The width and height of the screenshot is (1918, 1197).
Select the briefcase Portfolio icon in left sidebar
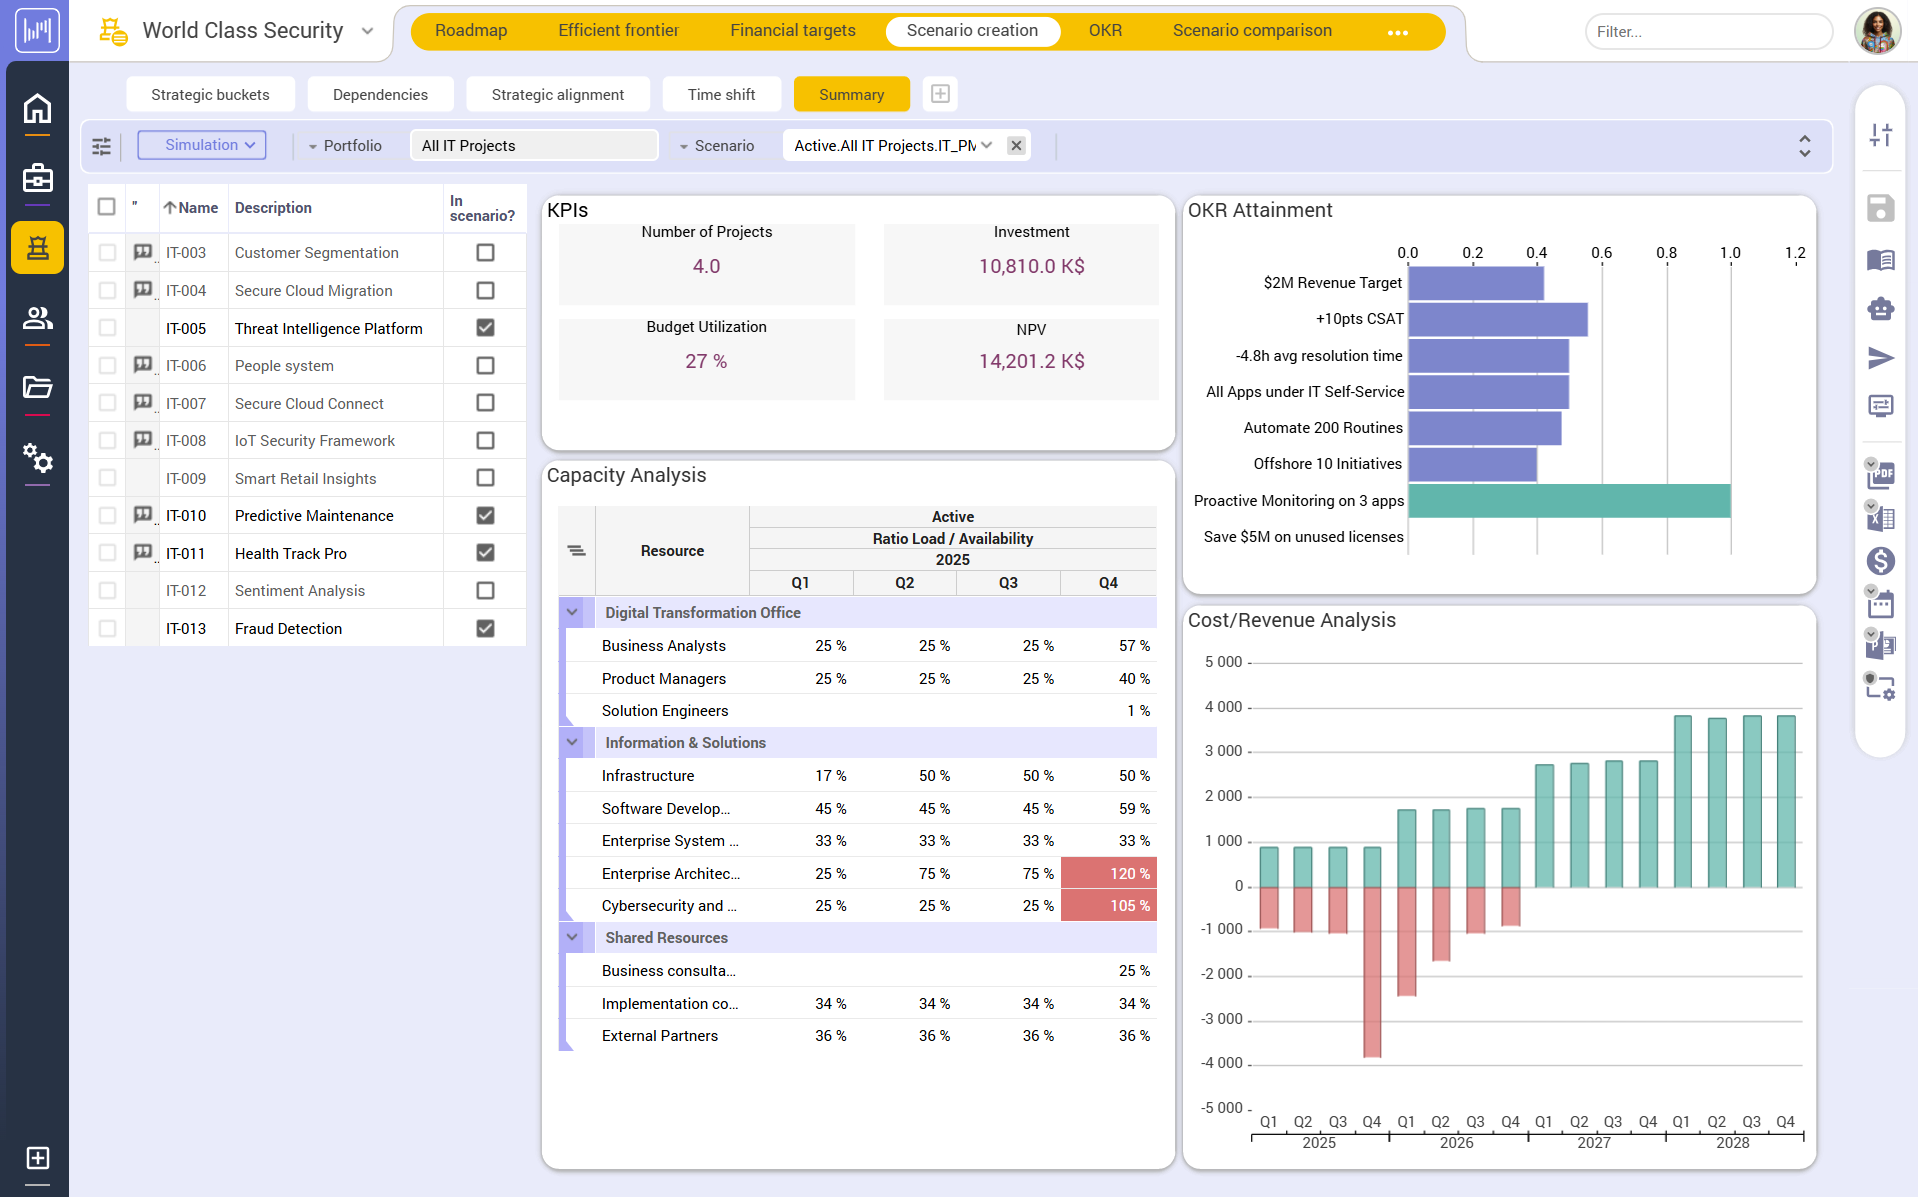coord(37,178)
